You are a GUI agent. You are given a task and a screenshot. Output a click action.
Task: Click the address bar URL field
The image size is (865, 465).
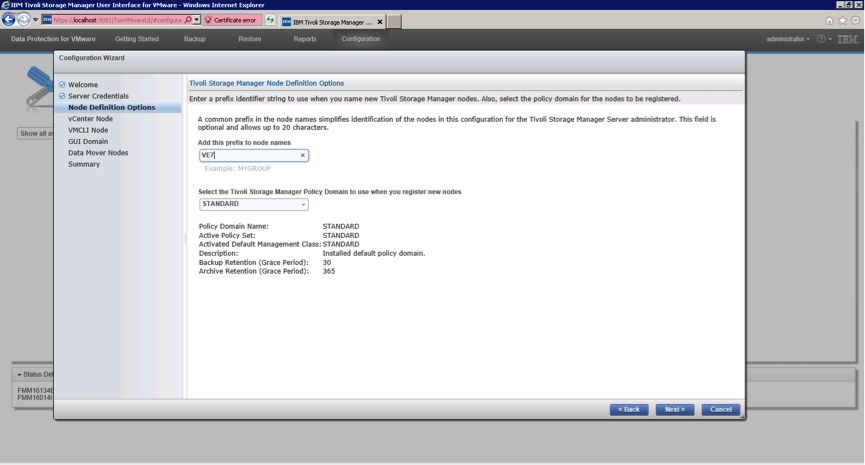(117, 20)
